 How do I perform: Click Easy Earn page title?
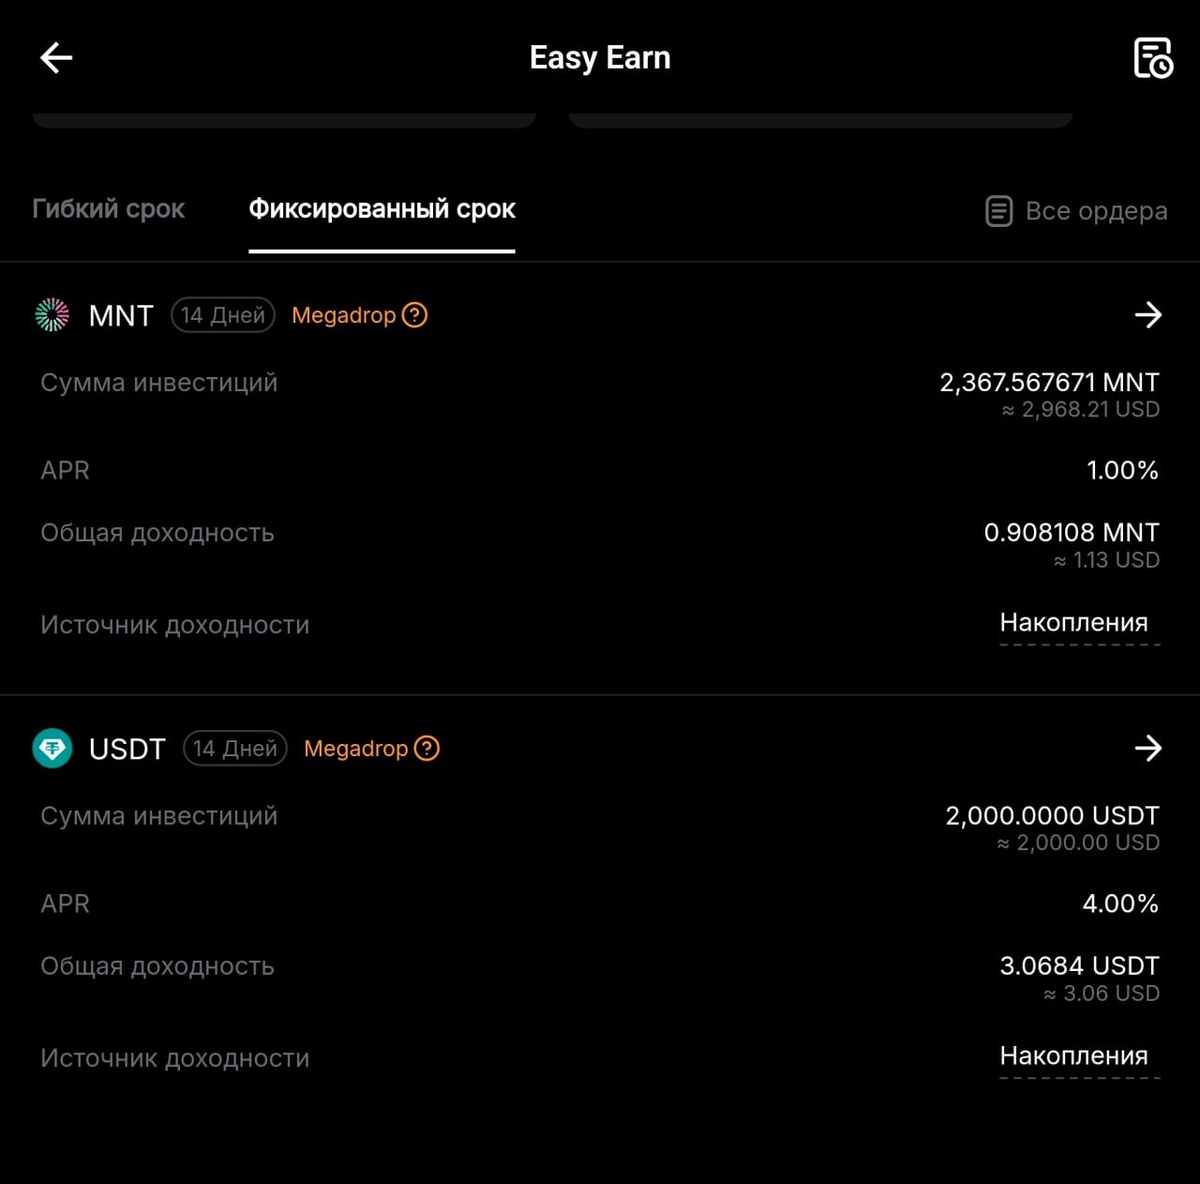600,58
